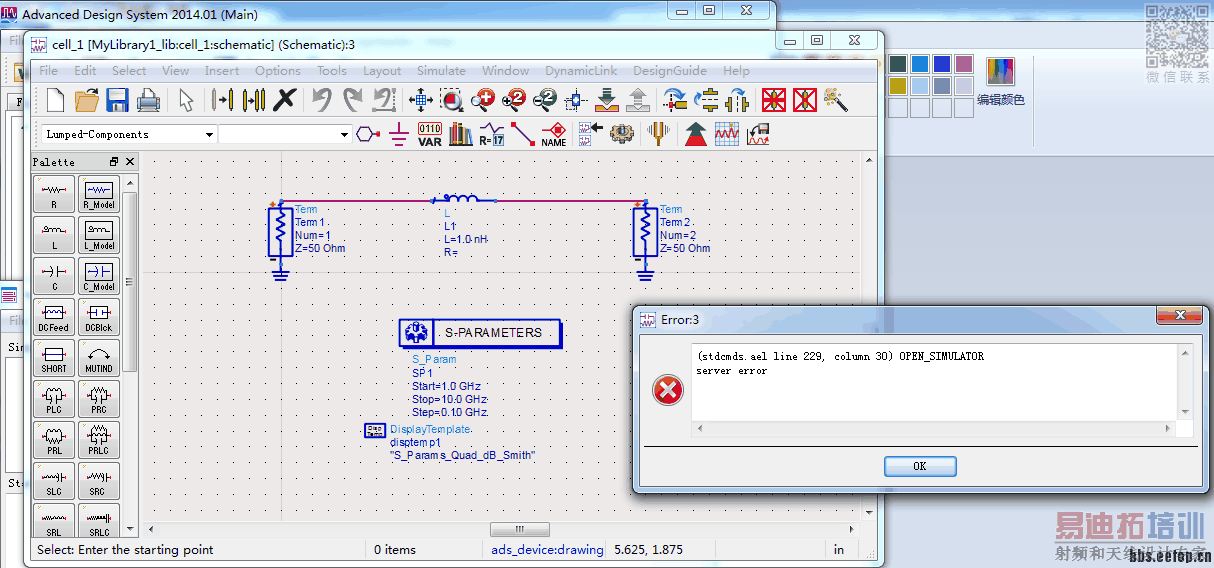This screenshot has width=1214, height=568.
Task: Push into hierarchy with the down arrow icon
Action: 607,99
